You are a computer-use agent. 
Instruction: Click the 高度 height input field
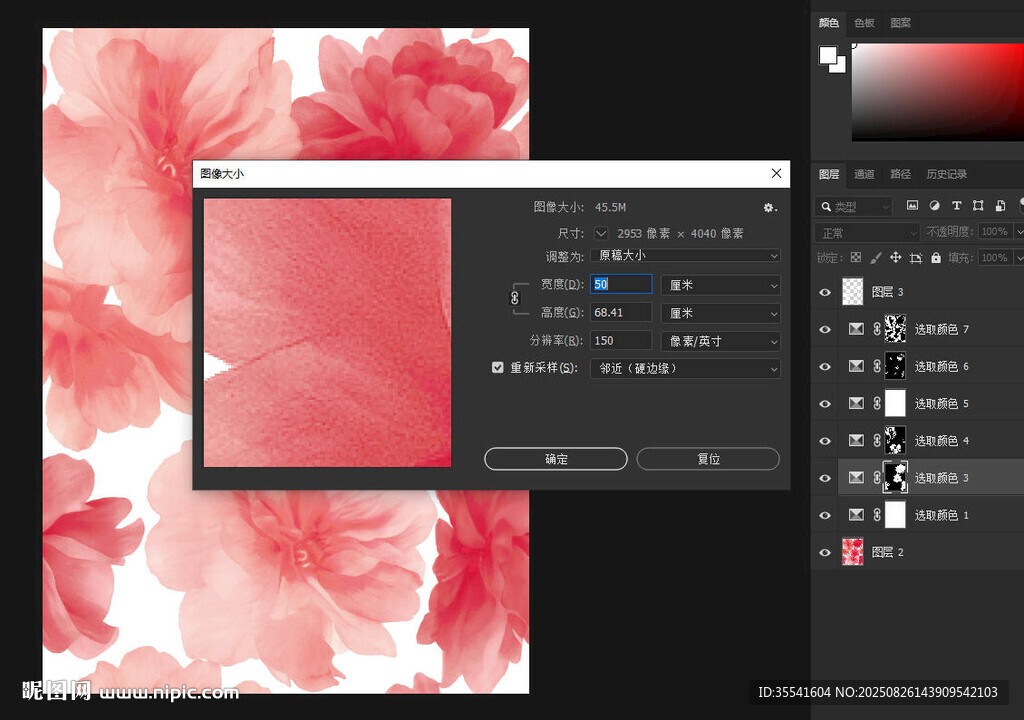[620, 313]
